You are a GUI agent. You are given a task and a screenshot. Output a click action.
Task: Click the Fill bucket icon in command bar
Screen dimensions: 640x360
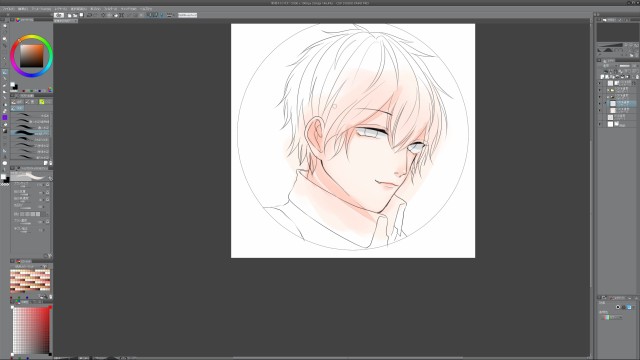coord(116,15)
